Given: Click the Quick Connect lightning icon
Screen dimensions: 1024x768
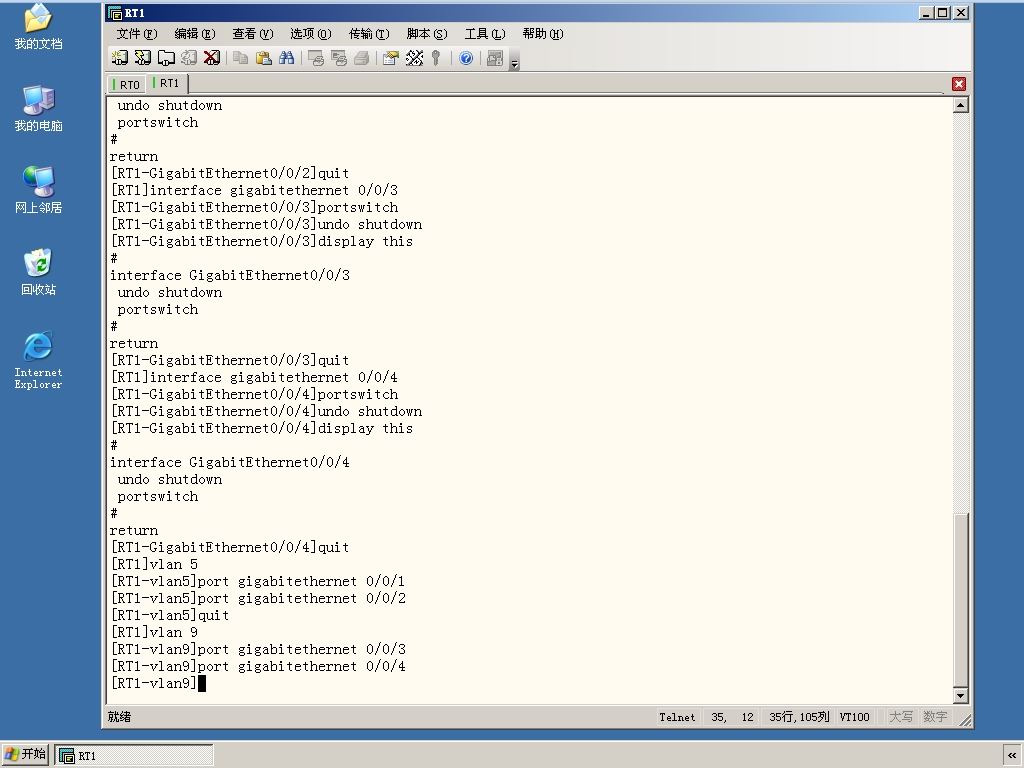Looking at the screenshot, I should (142, 58).
